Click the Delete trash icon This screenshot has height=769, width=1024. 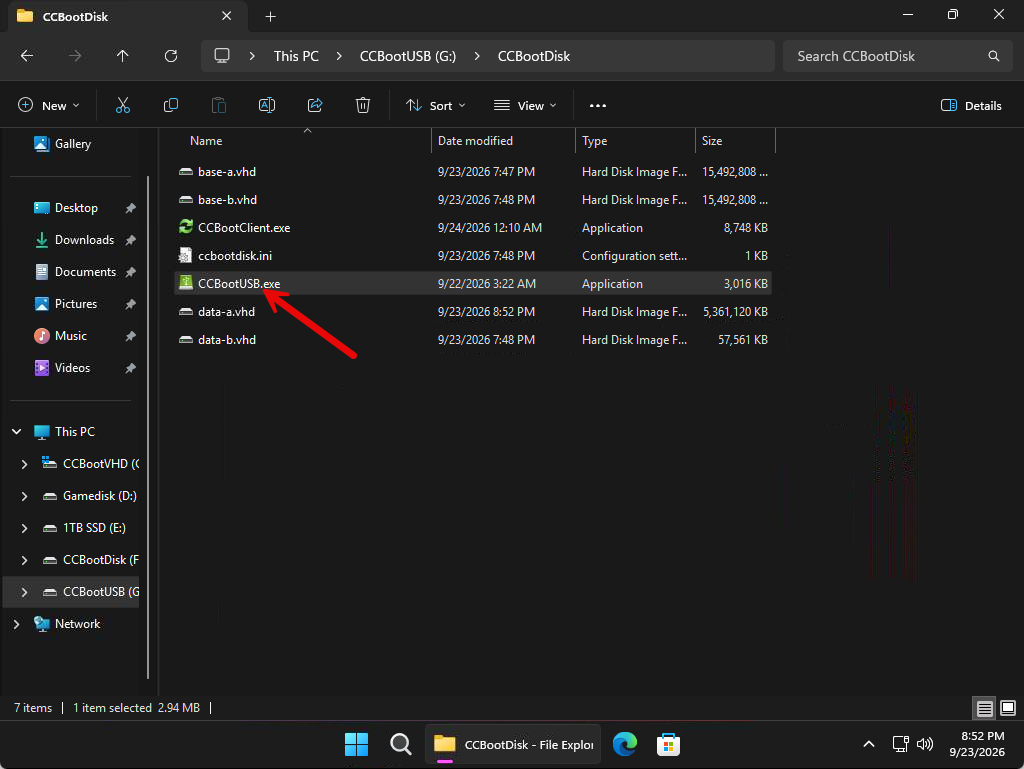click(362, 105)
